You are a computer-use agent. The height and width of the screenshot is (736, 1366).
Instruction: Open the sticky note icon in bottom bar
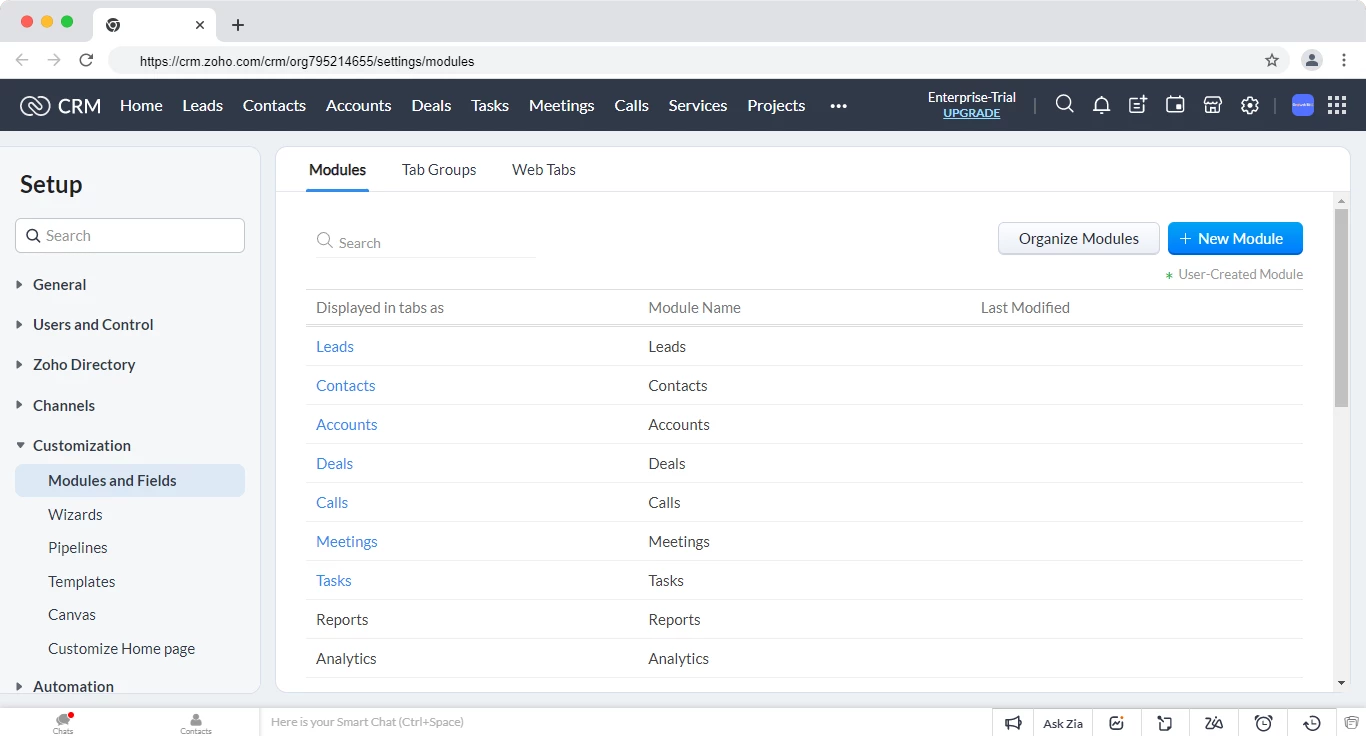click(1165, 723)
